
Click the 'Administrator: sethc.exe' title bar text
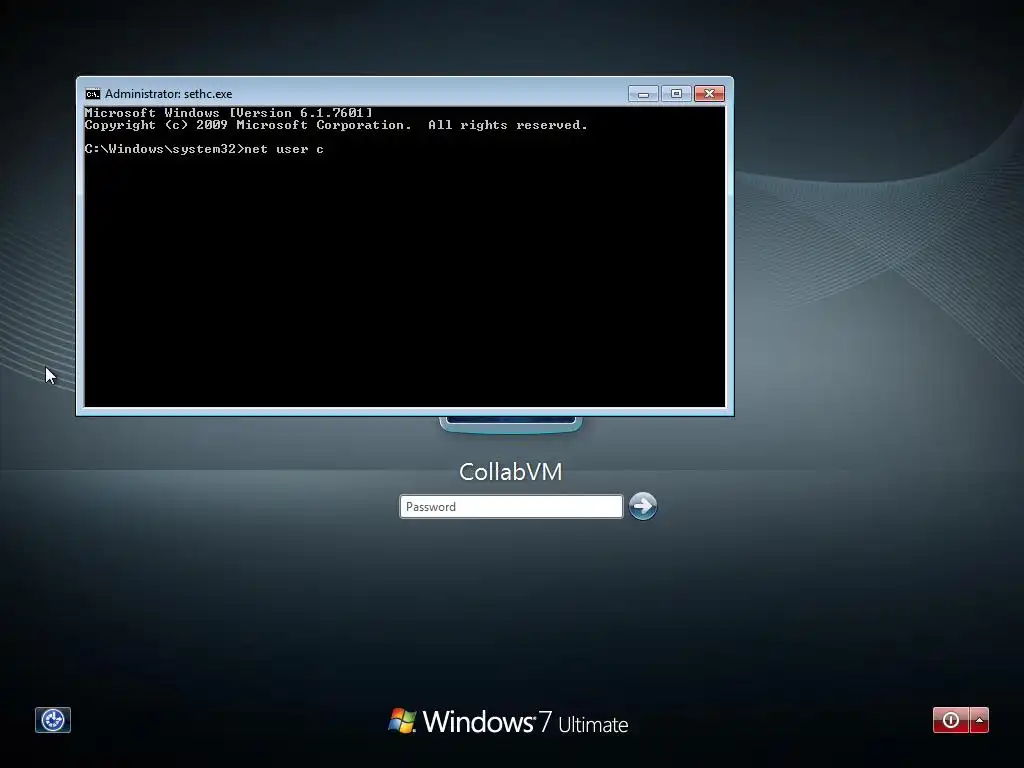168,94
